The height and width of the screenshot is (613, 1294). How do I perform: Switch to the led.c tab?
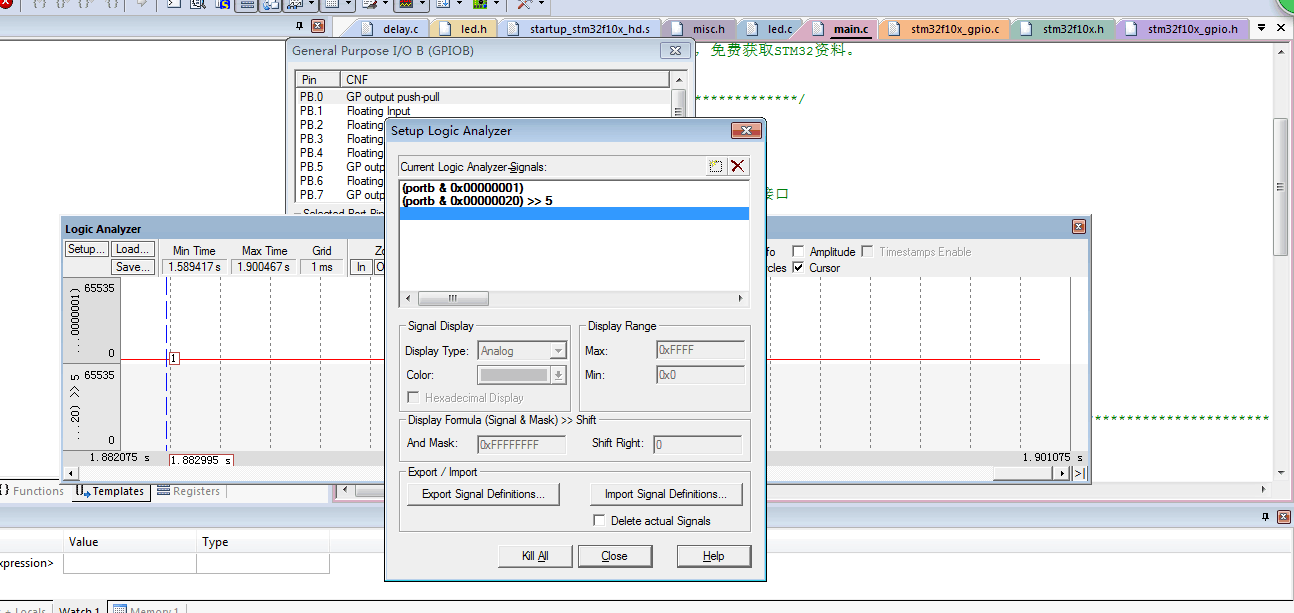[770, 29]
